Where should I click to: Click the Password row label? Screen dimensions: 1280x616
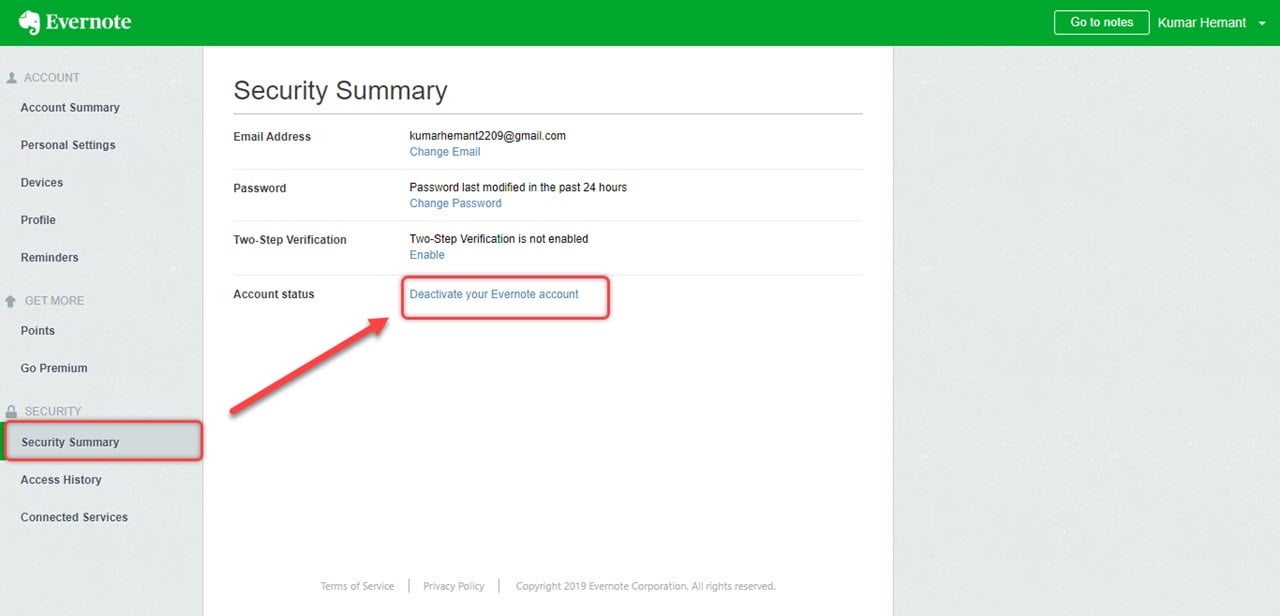click(260, 188)
